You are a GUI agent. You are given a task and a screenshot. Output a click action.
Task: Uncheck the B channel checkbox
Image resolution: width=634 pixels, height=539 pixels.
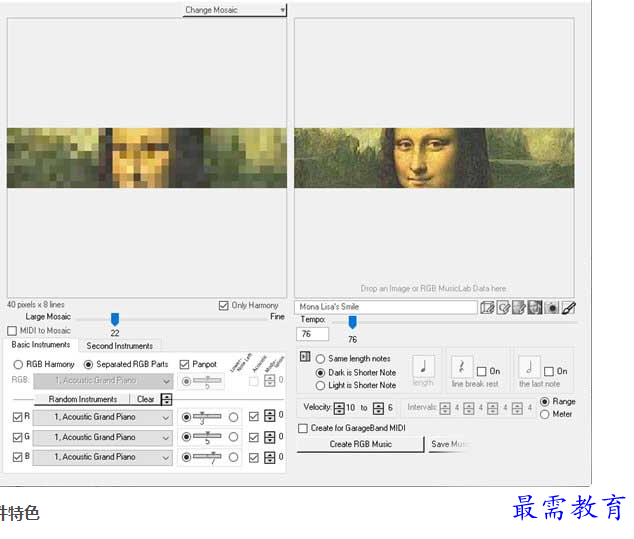coord(17,457)
